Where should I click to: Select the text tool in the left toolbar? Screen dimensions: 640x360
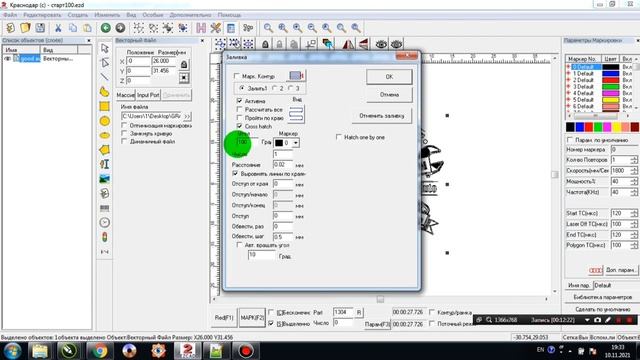click(104, 164)
